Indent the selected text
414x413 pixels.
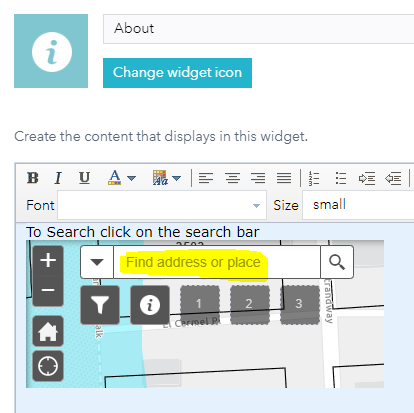(367, 179)
